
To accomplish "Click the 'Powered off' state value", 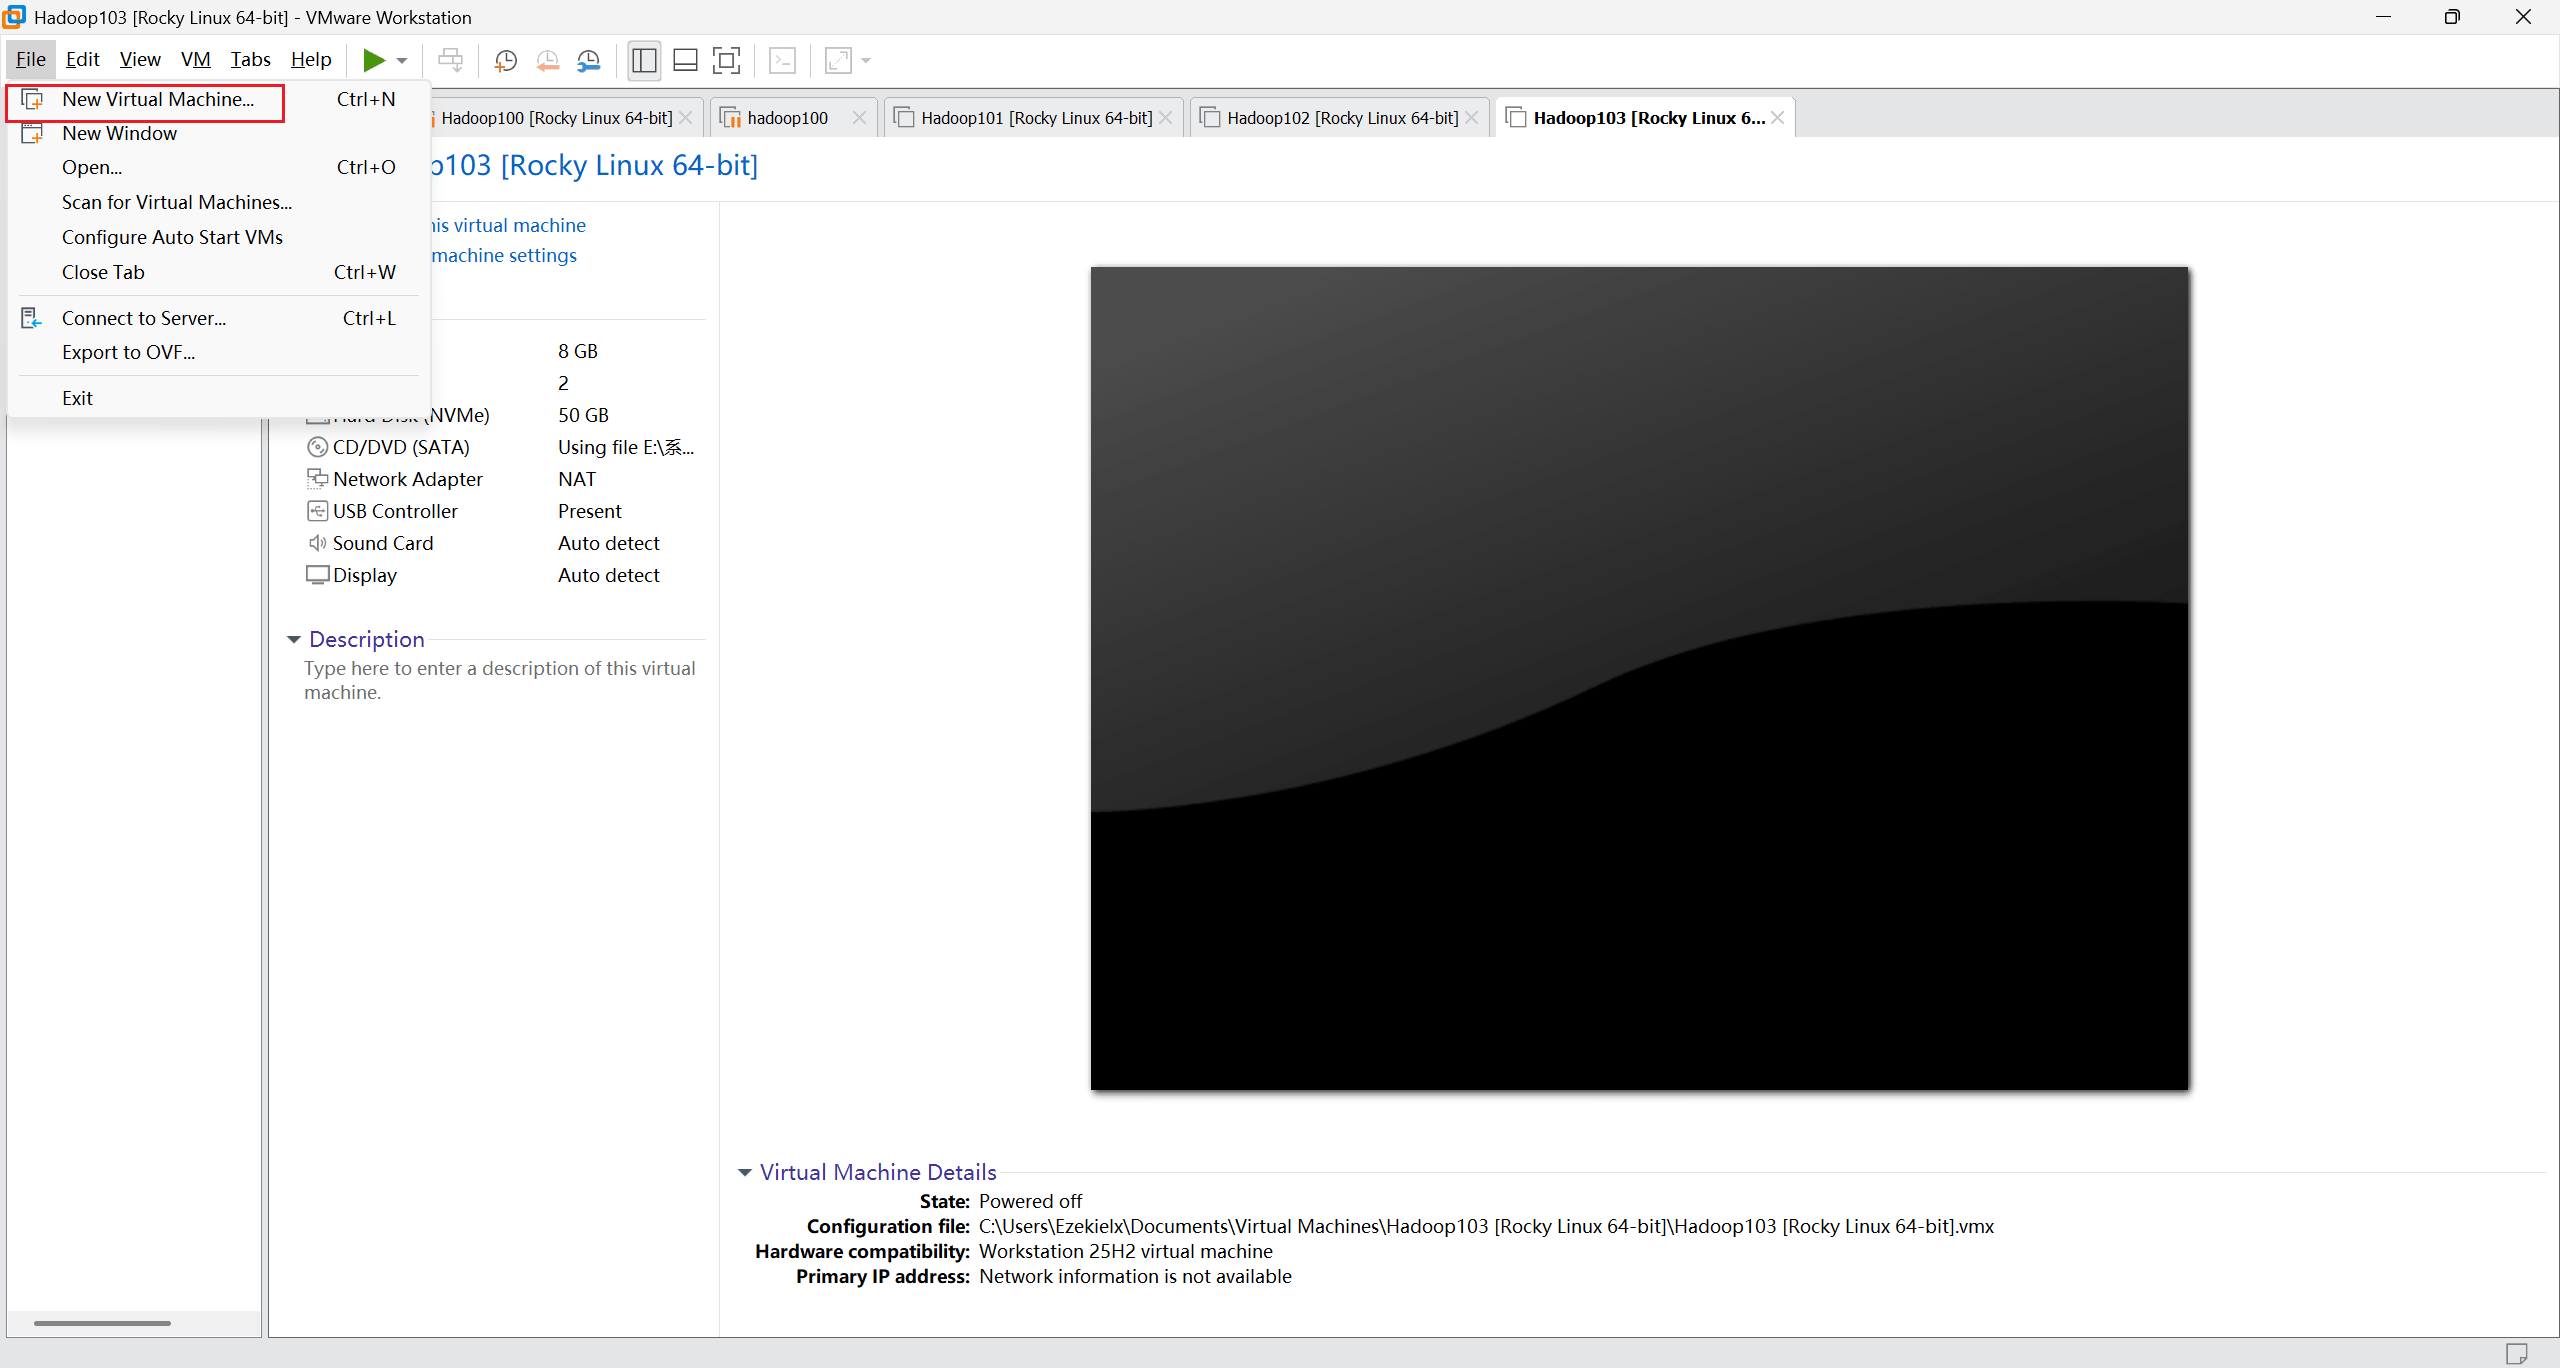I will click(1031, 1201).
